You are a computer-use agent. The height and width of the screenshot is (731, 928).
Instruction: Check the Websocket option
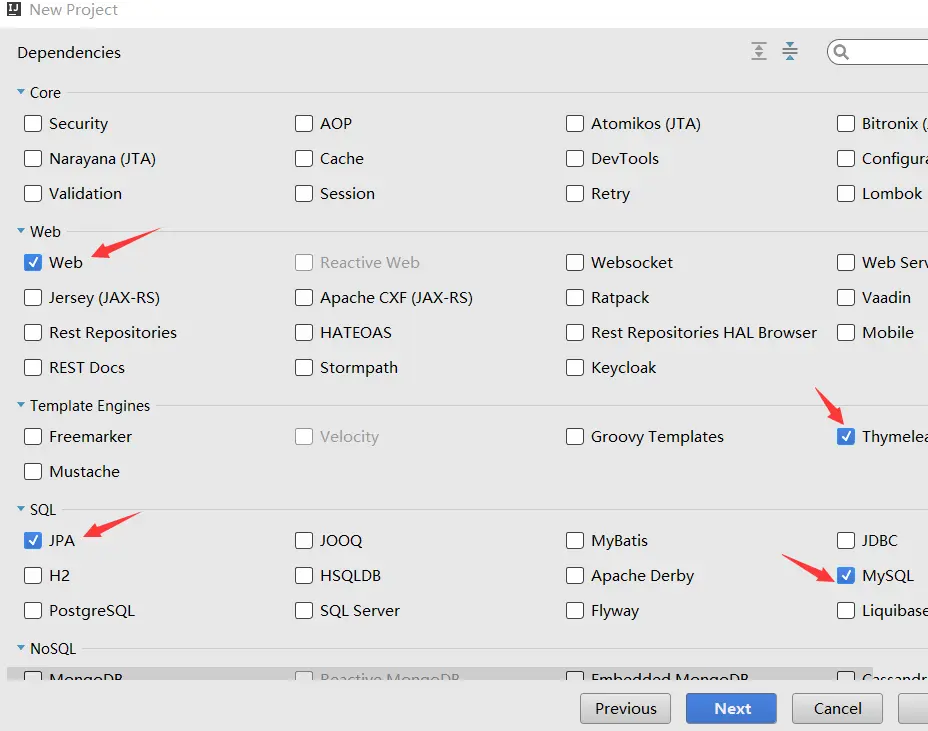point(575,262)
